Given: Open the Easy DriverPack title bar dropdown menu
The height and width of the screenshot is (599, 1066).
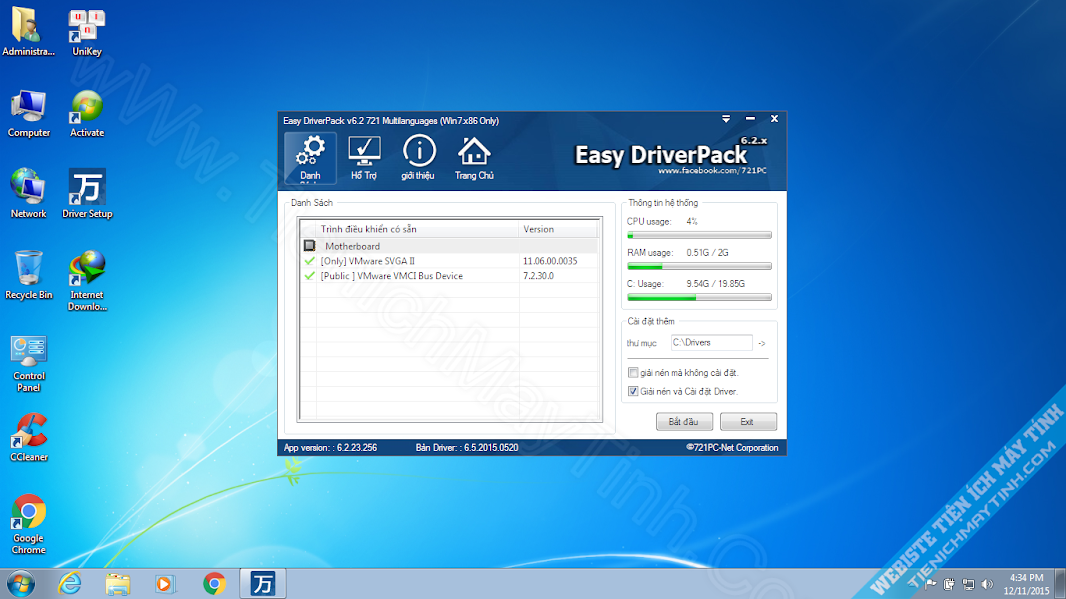Looking at the screenshot, I should coord(726,119).
